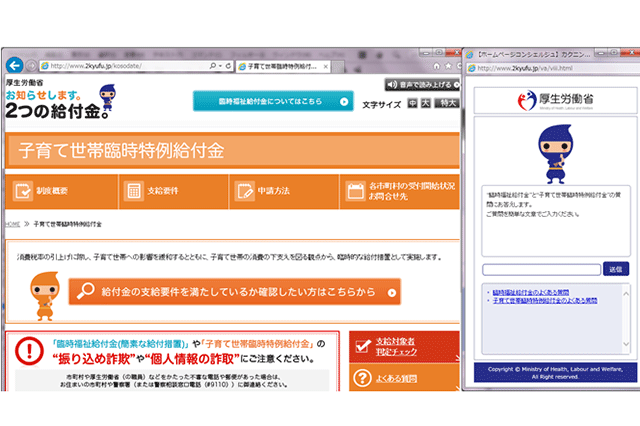Click the calendar icon beside 各市町村の受付開始状況
Image resolution: width=640 pixels, height=426 pixels.
(356, 191)
